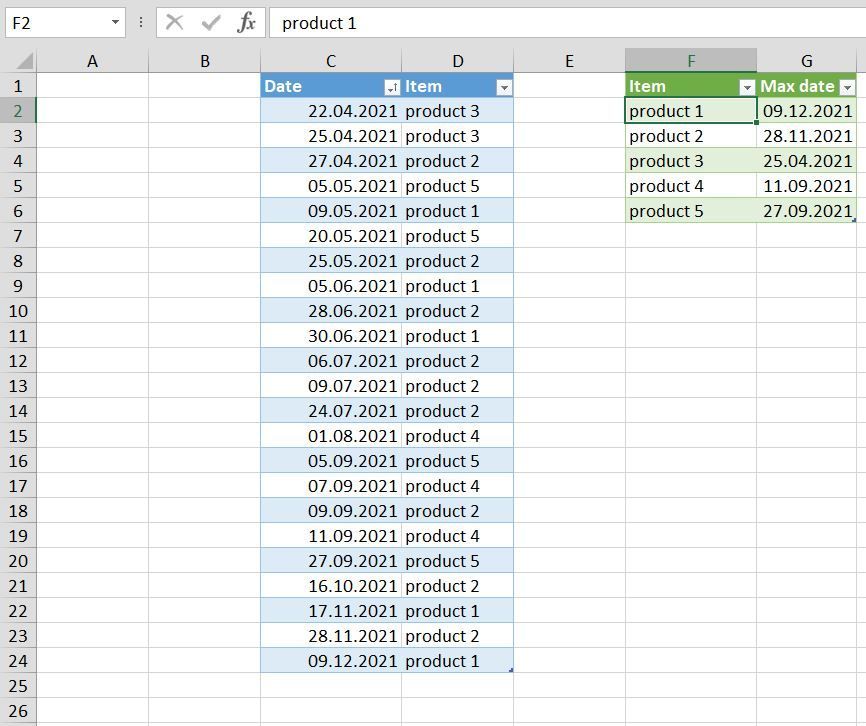Screen dimensions: 866x726
Task: Open the Insert Function fx dialog
Action: tap(246, 23)
